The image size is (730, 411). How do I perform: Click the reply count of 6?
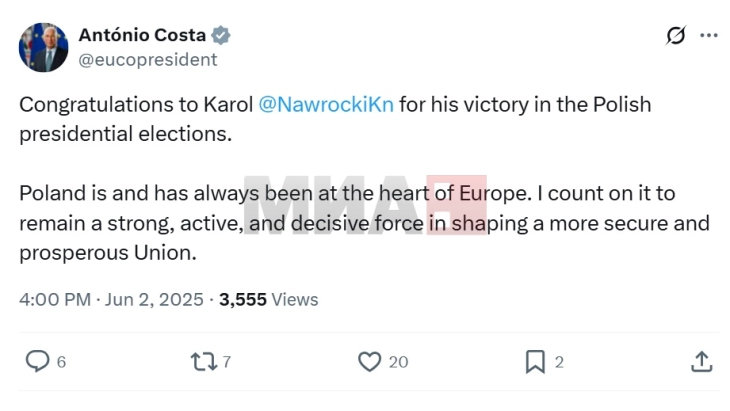(61, 363)
